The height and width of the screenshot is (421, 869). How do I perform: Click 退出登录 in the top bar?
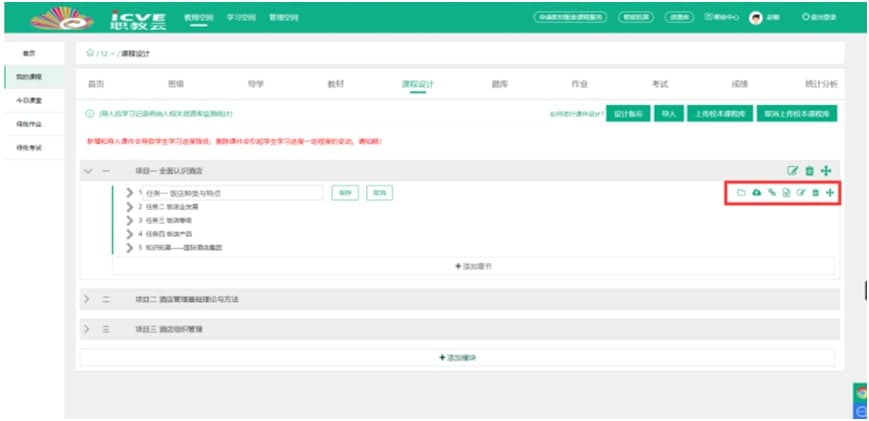point(819,18)
